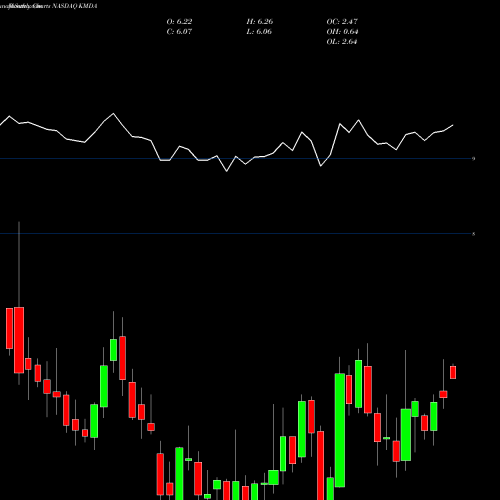
Task: Click the high value H: 6.26
Action: (x=260, y=22)
